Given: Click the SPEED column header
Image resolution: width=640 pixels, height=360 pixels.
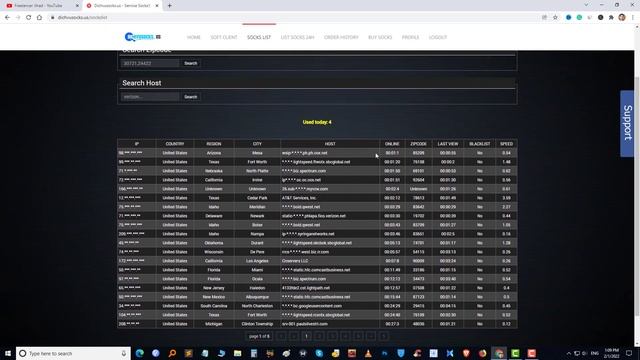Looking at the screenshot, I should (506, 144).
